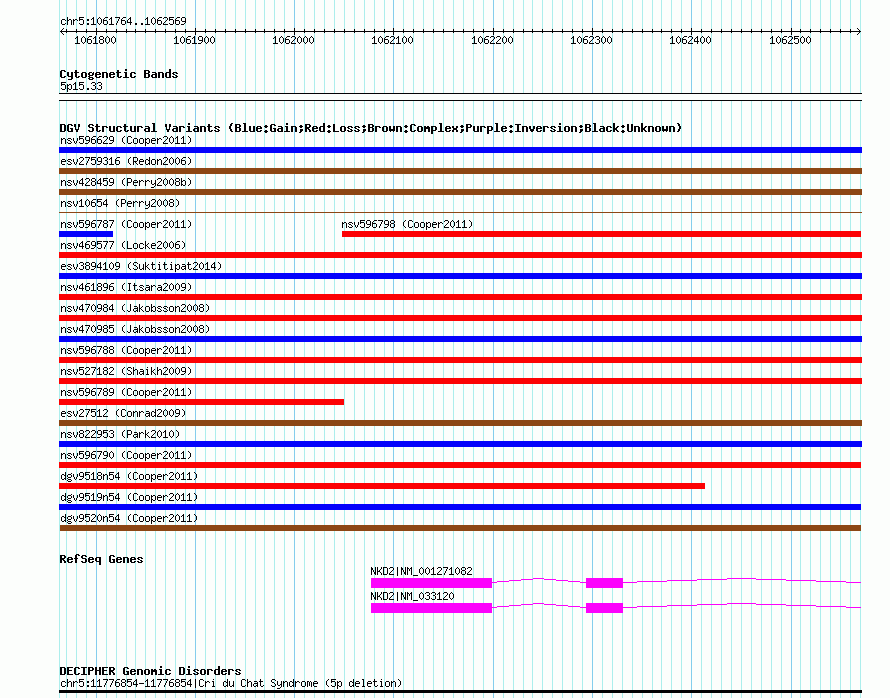The image size is (890, 698).
Task: Select the RefSeq Genes track heading
Action: pos(101,559)
